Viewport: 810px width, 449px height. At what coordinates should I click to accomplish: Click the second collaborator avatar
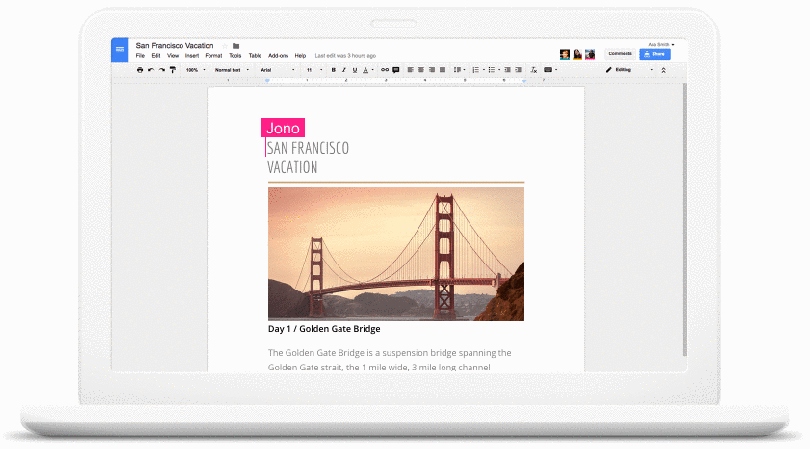coord(578,54)
